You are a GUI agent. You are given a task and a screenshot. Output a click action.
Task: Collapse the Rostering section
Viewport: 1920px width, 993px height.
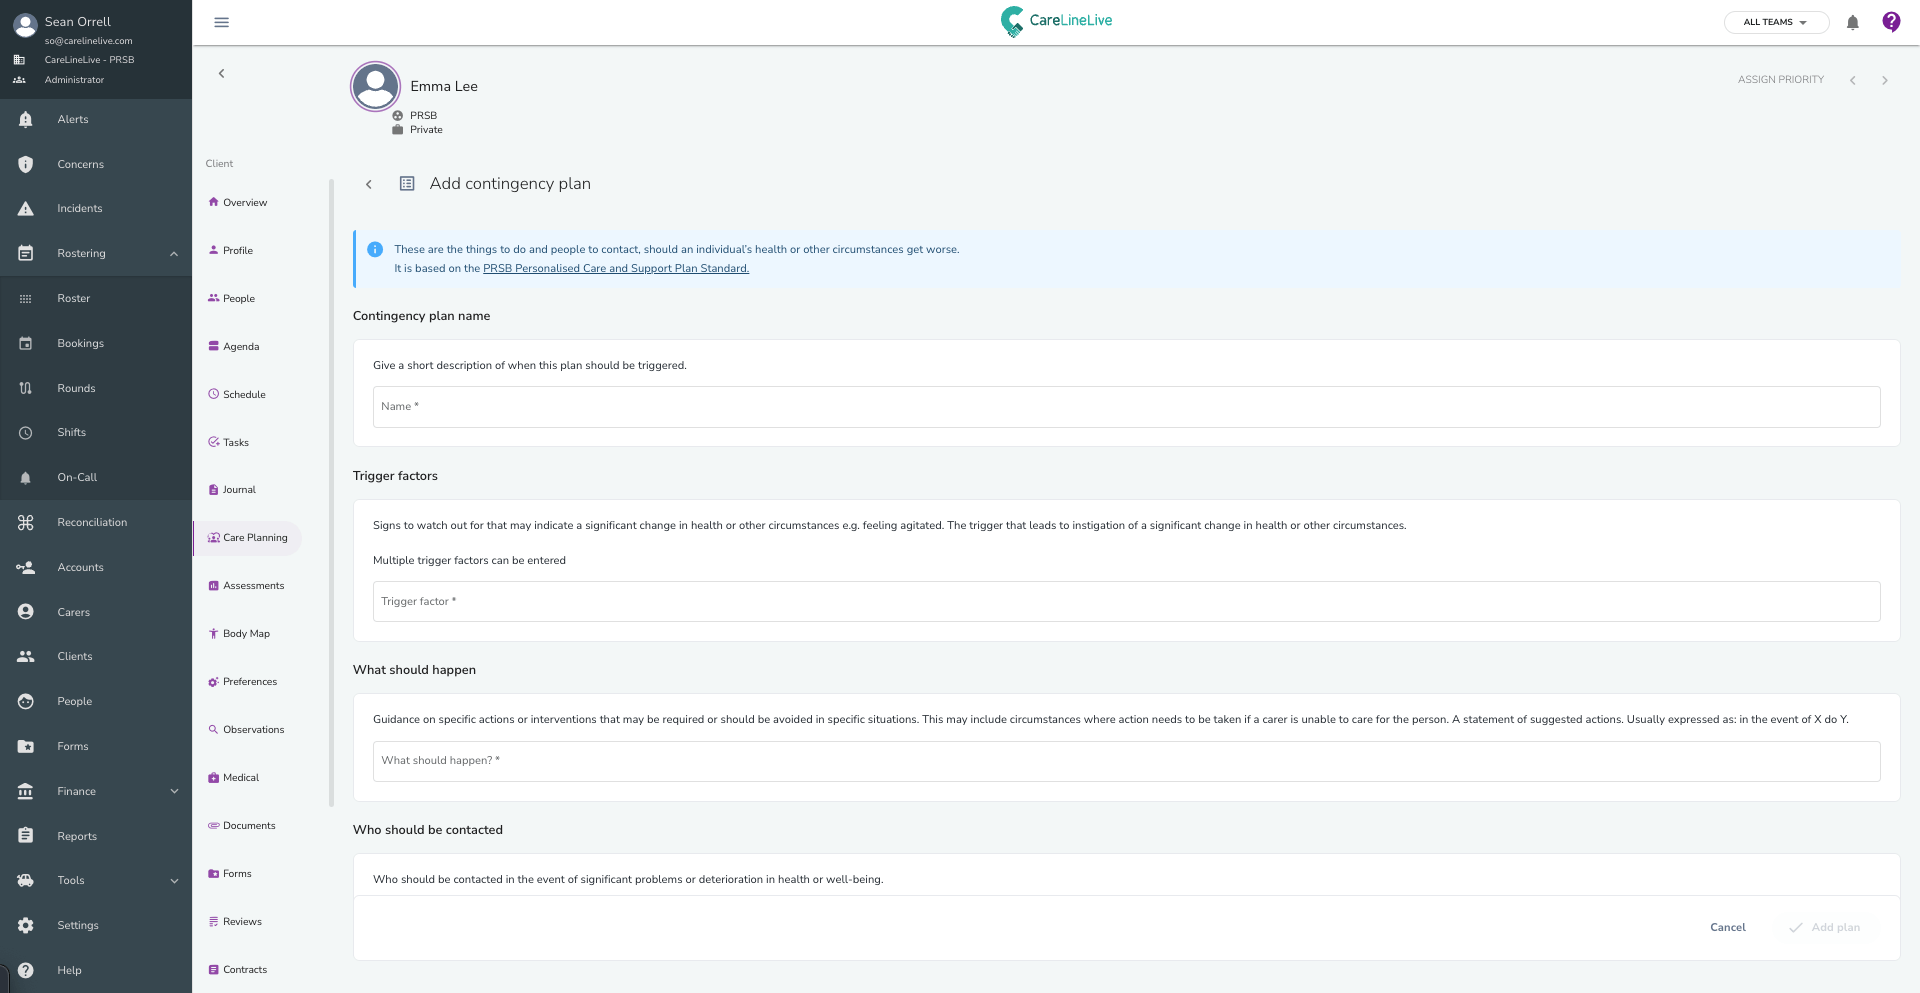click(174, 254)
